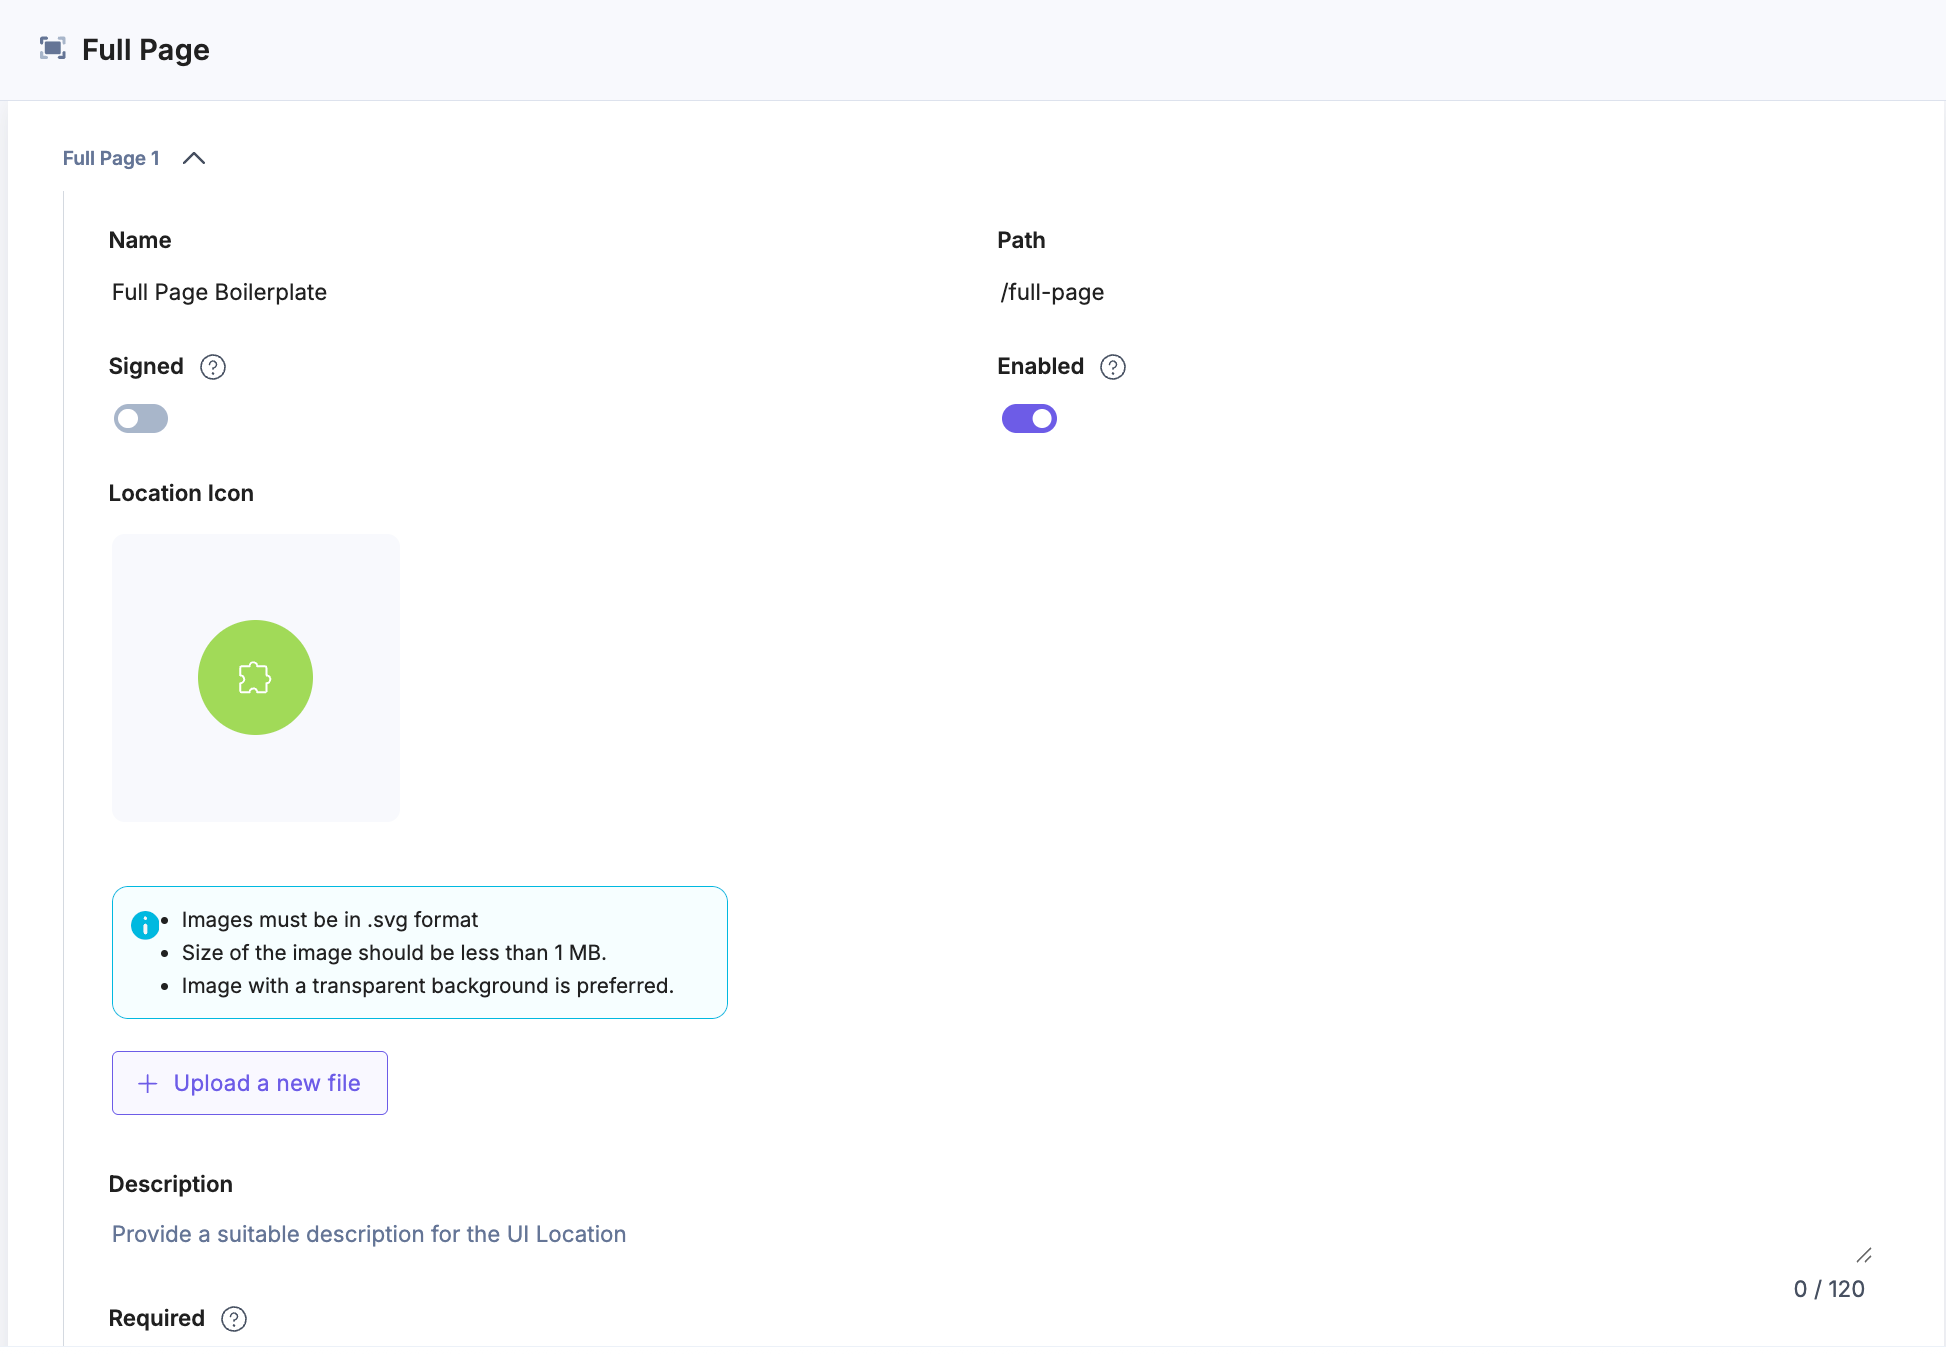Click help icon next to Signed
This screenshot has height=1354, width=1946.
point(213,367)
